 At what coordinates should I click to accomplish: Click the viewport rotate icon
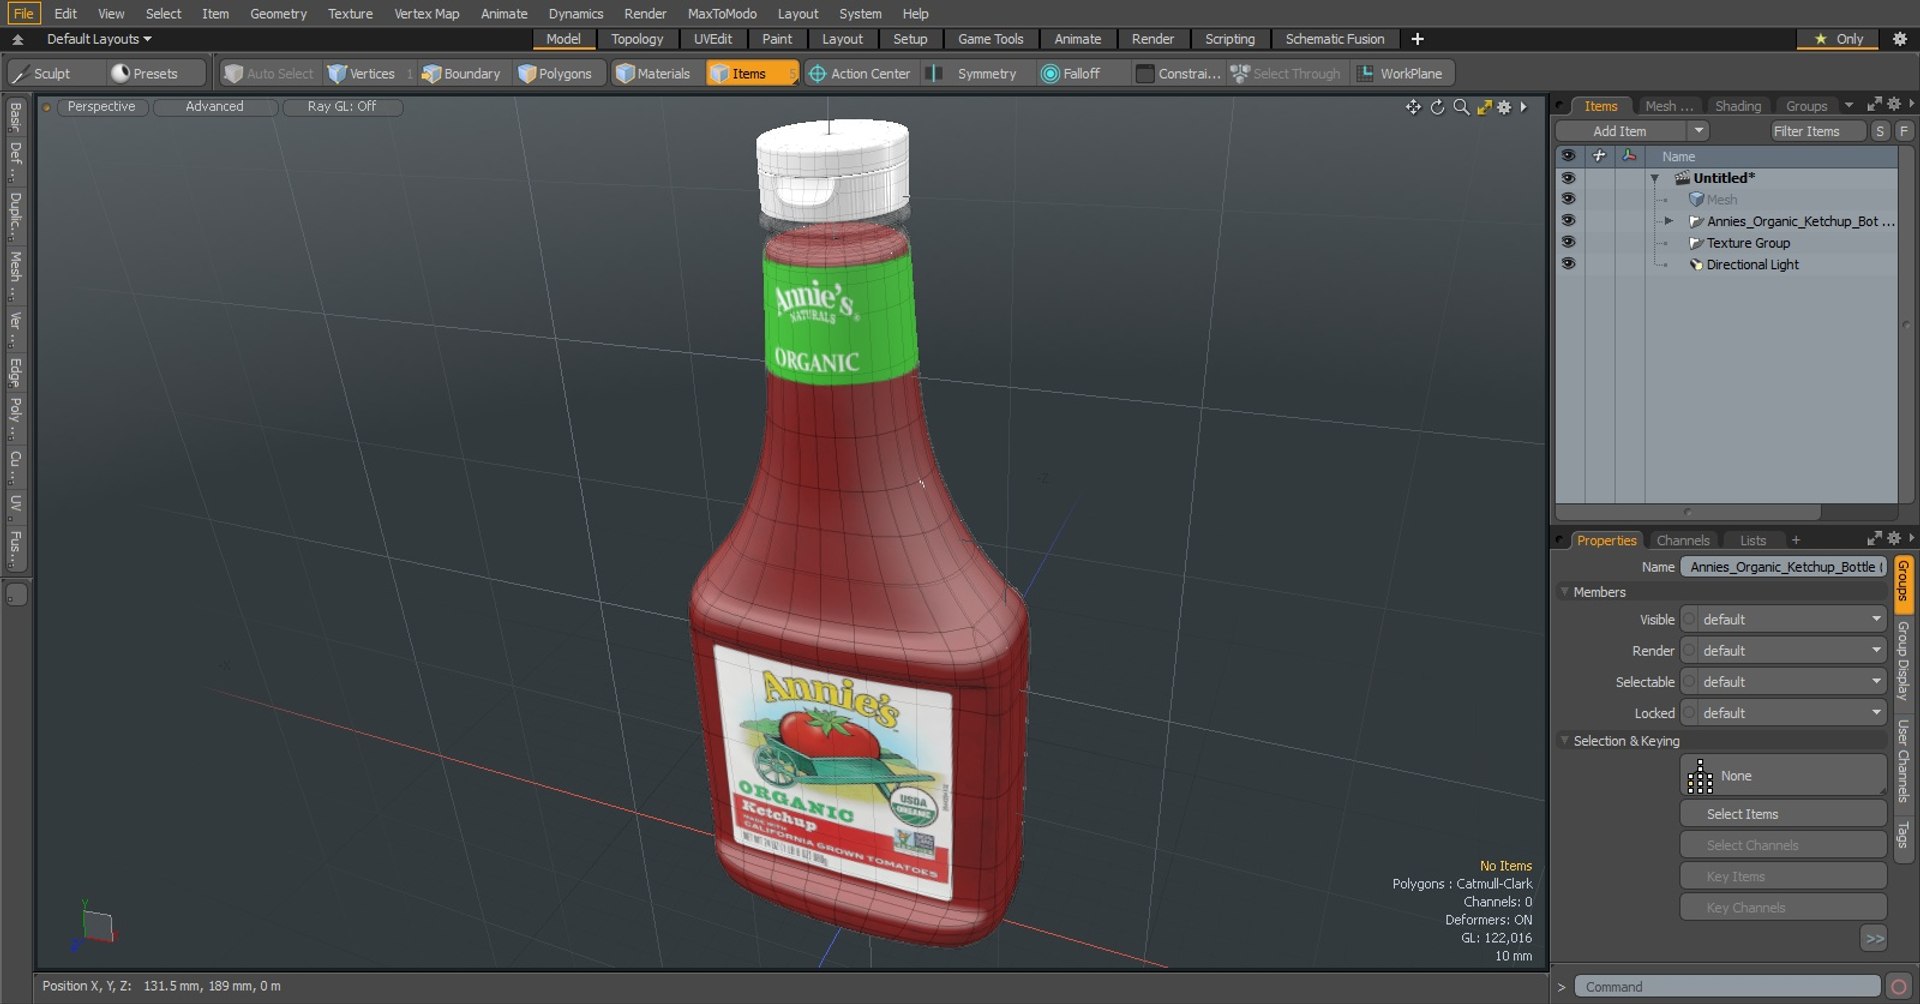click(1437, 107)
